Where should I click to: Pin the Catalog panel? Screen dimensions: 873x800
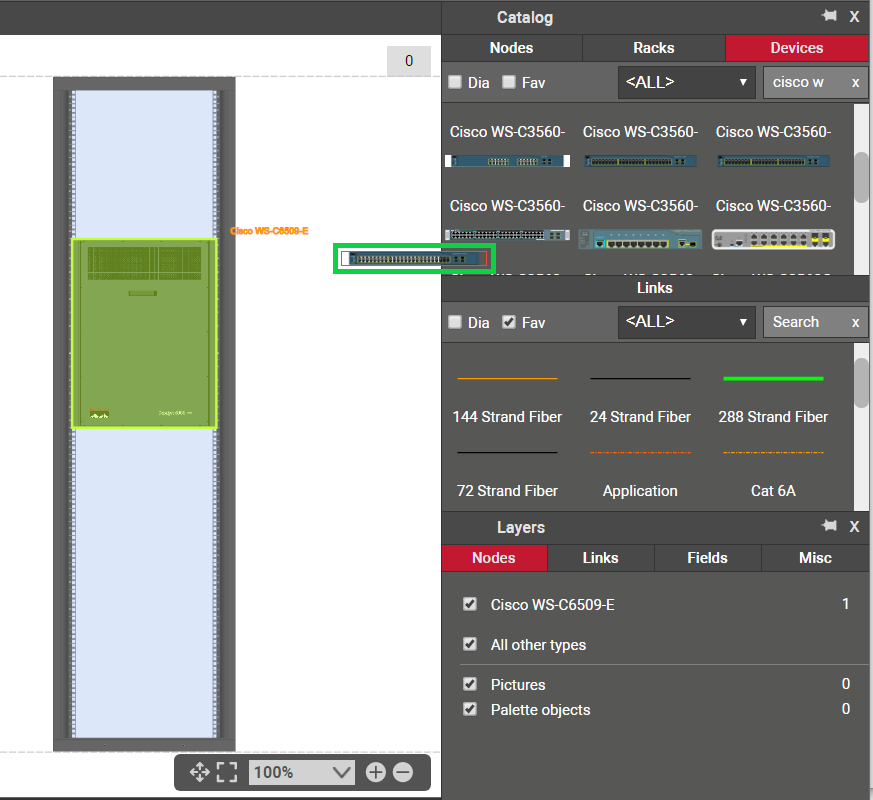tap(830, 16)
